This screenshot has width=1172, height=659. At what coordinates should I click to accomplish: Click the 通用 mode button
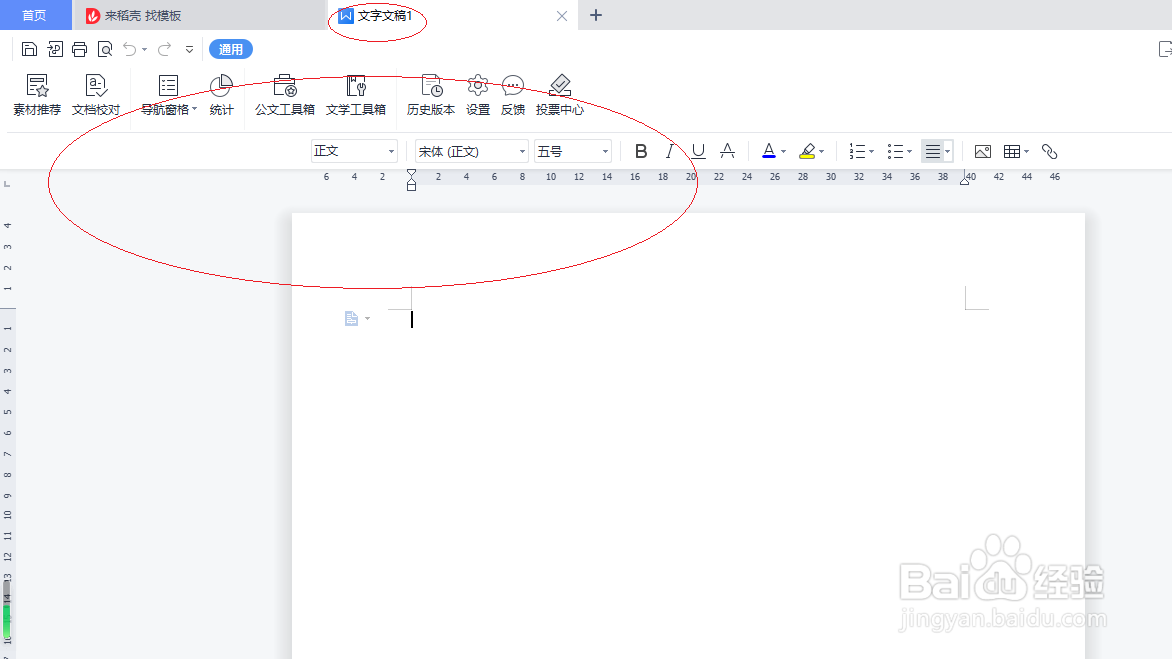click(231, 48)
